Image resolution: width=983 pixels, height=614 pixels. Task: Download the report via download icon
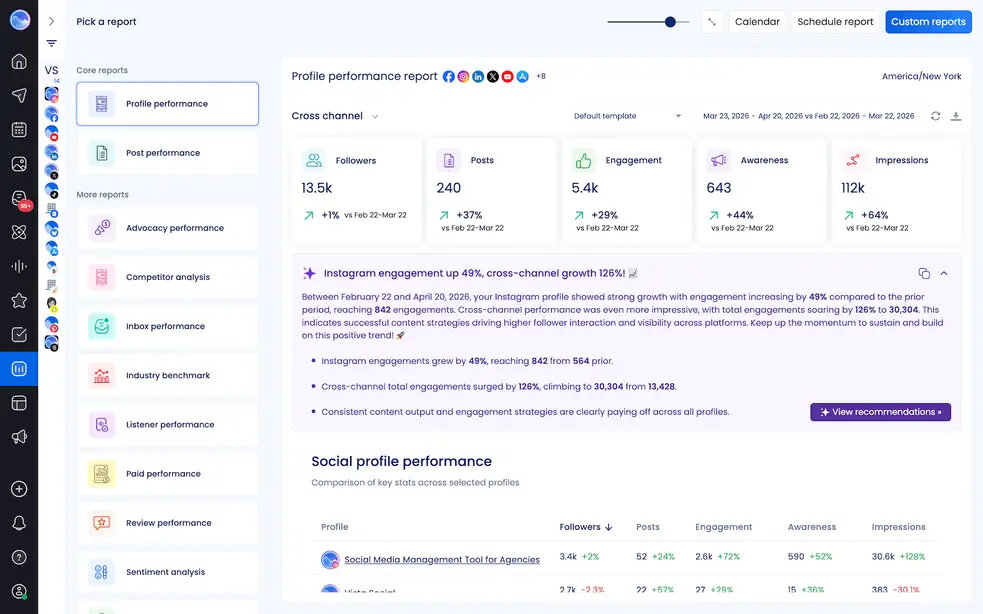[x=956, y=116]
